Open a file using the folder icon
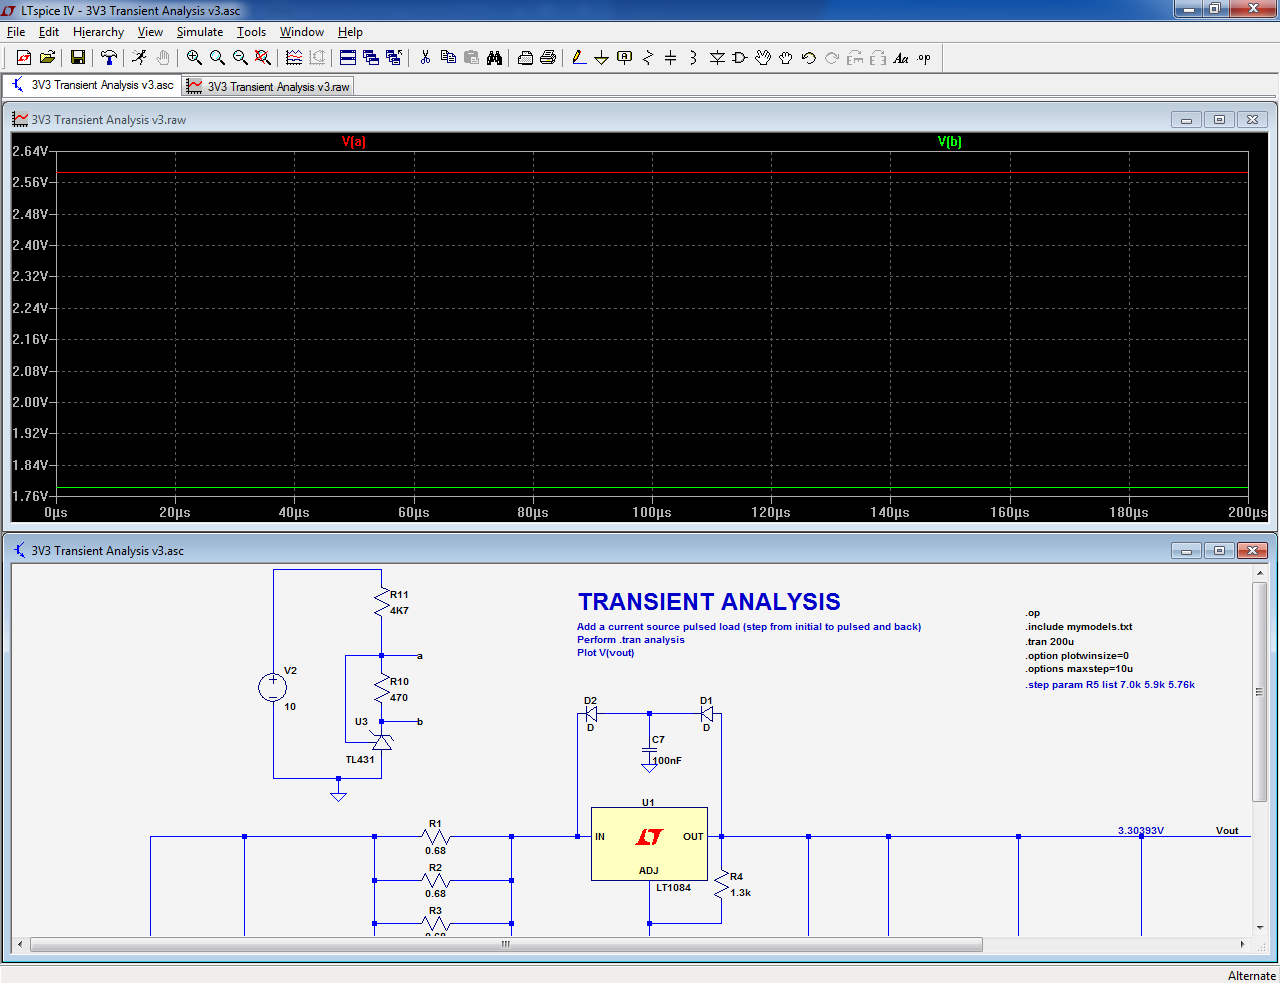Viewport: 1280px width, 984px height. (x=47, y=58)
